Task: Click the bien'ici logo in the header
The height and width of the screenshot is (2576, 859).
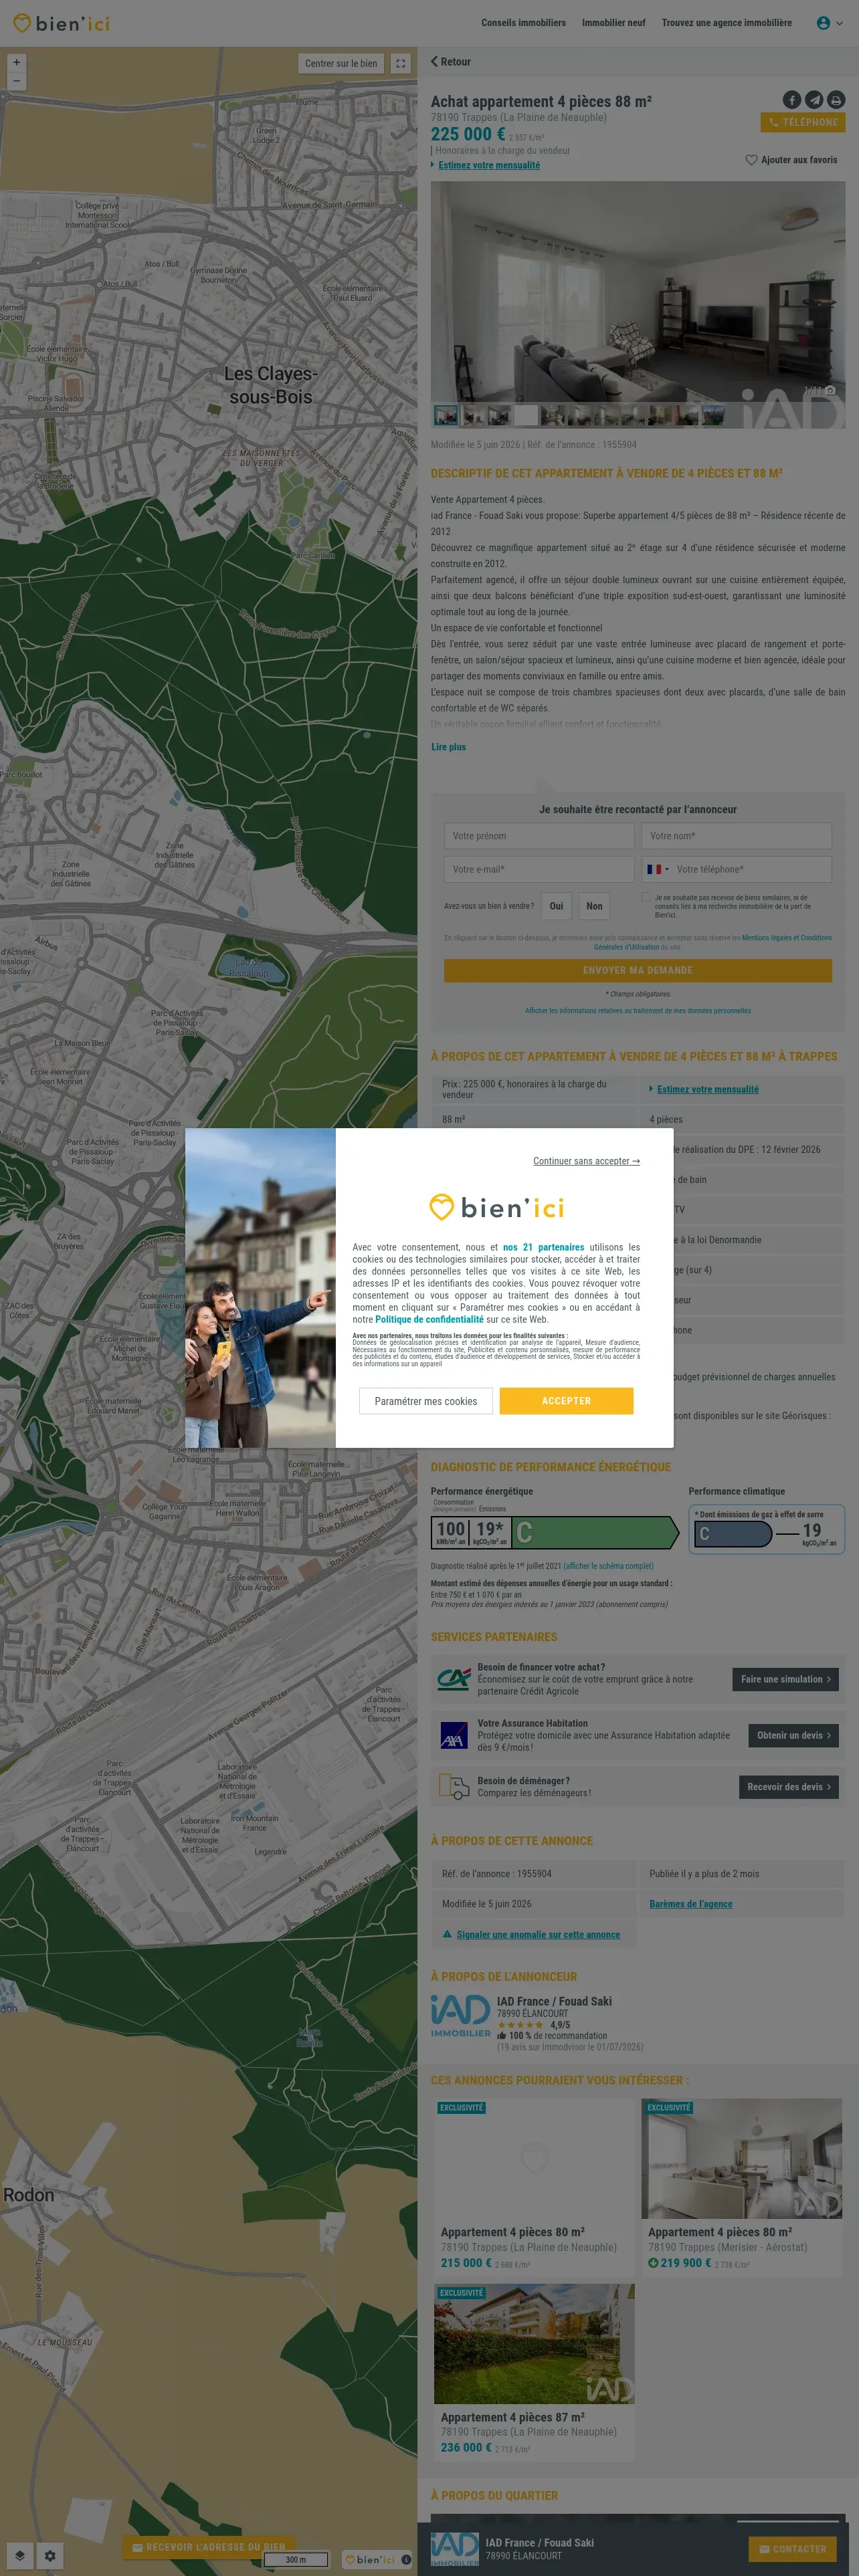Action: click(x=61, y=23)
